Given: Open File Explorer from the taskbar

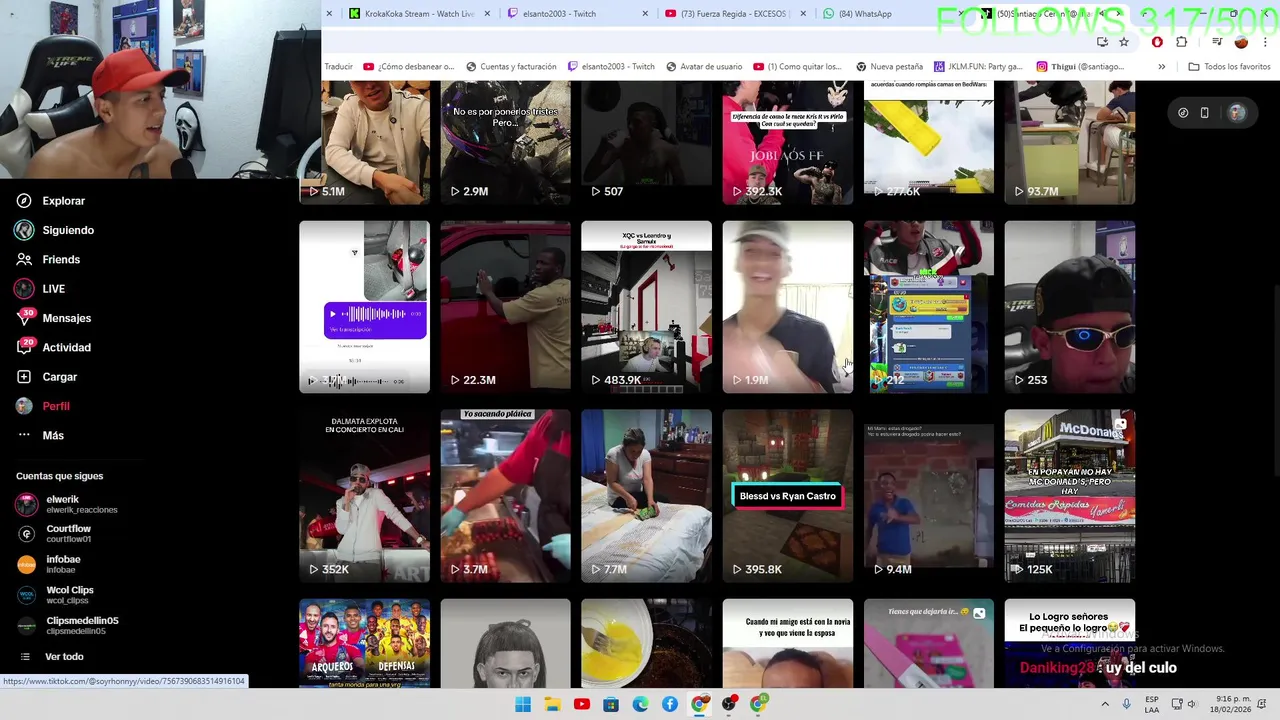Looking at the screenshot, I should [552, 705].
